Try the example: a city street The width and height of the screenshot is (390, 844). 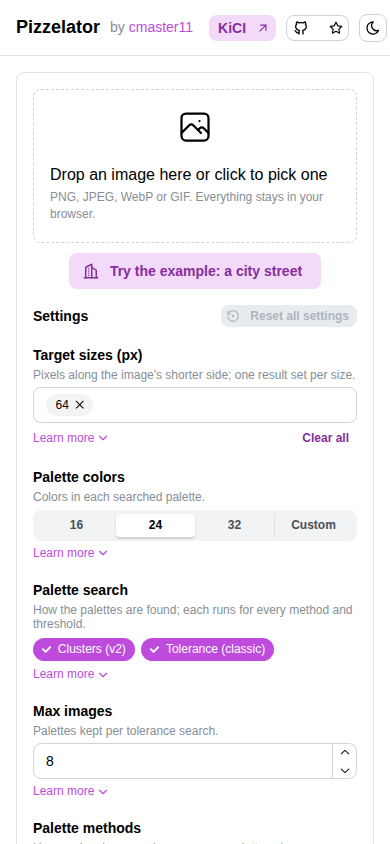point(195,271)
